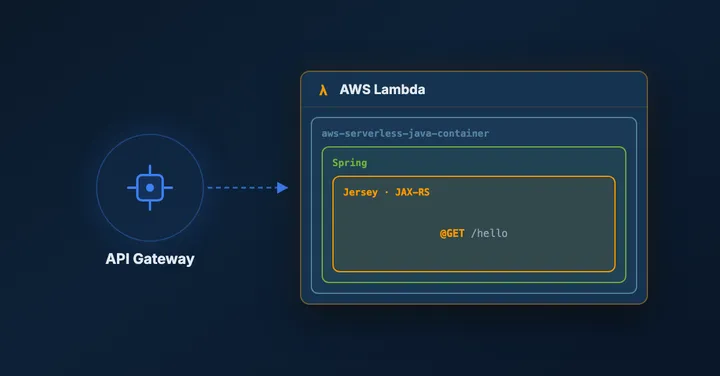Click the "/hello" path text
This screenshot has height=376, width=720.
489,233
